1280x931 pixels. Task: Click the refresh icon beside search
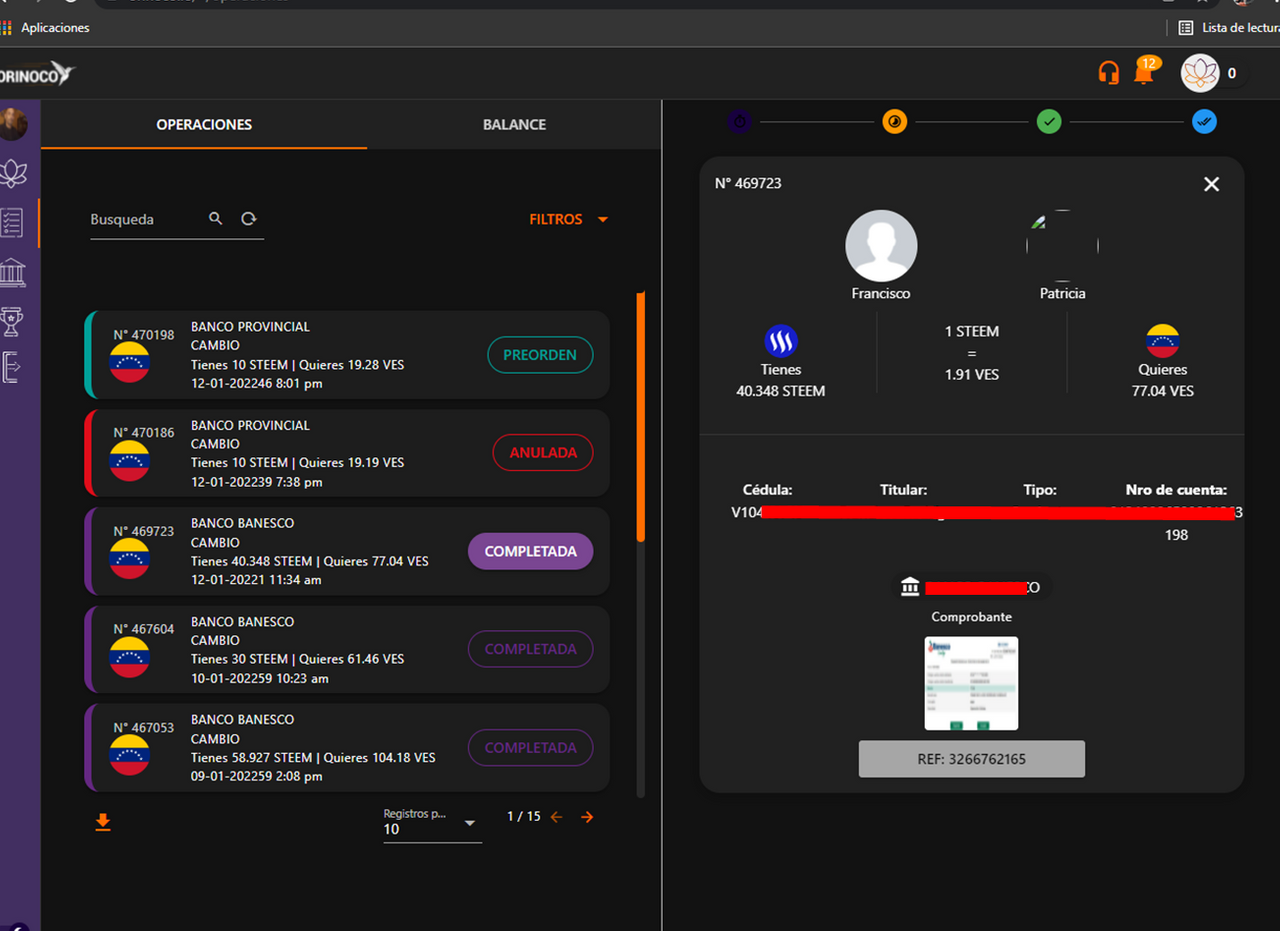pos(249,218)
